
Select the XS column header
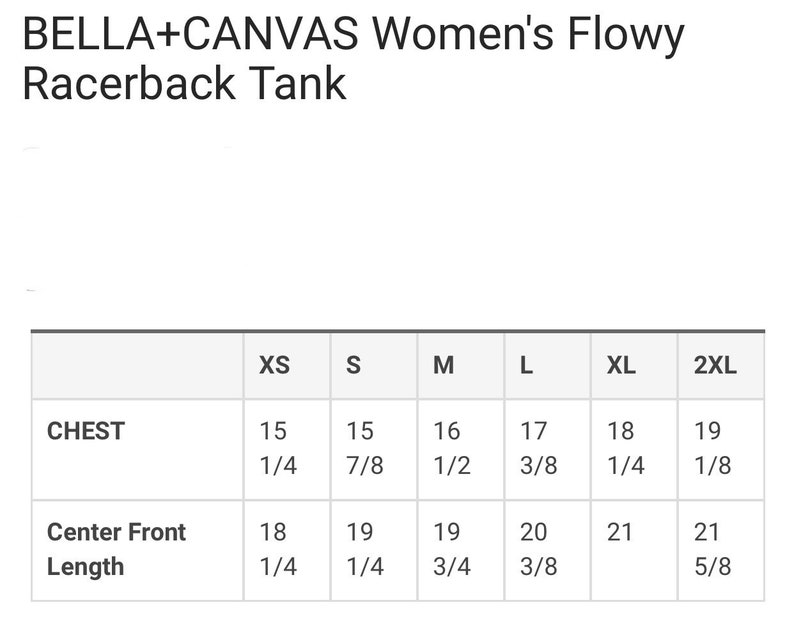pos(274,365)
